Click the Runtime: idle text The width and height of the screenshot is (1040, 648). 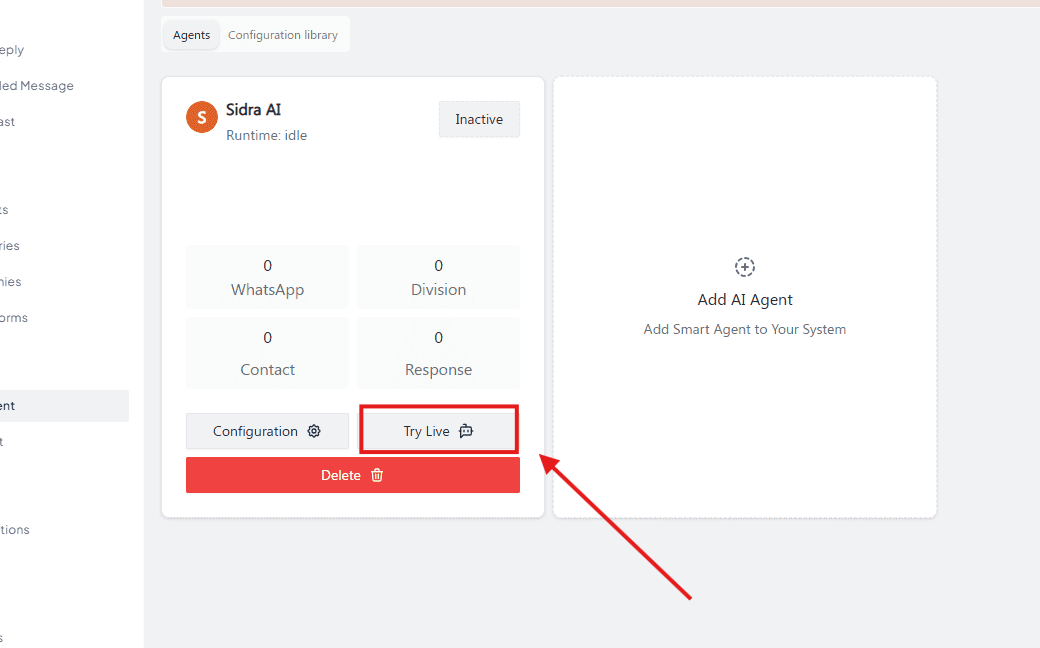(x=267, y=135)
